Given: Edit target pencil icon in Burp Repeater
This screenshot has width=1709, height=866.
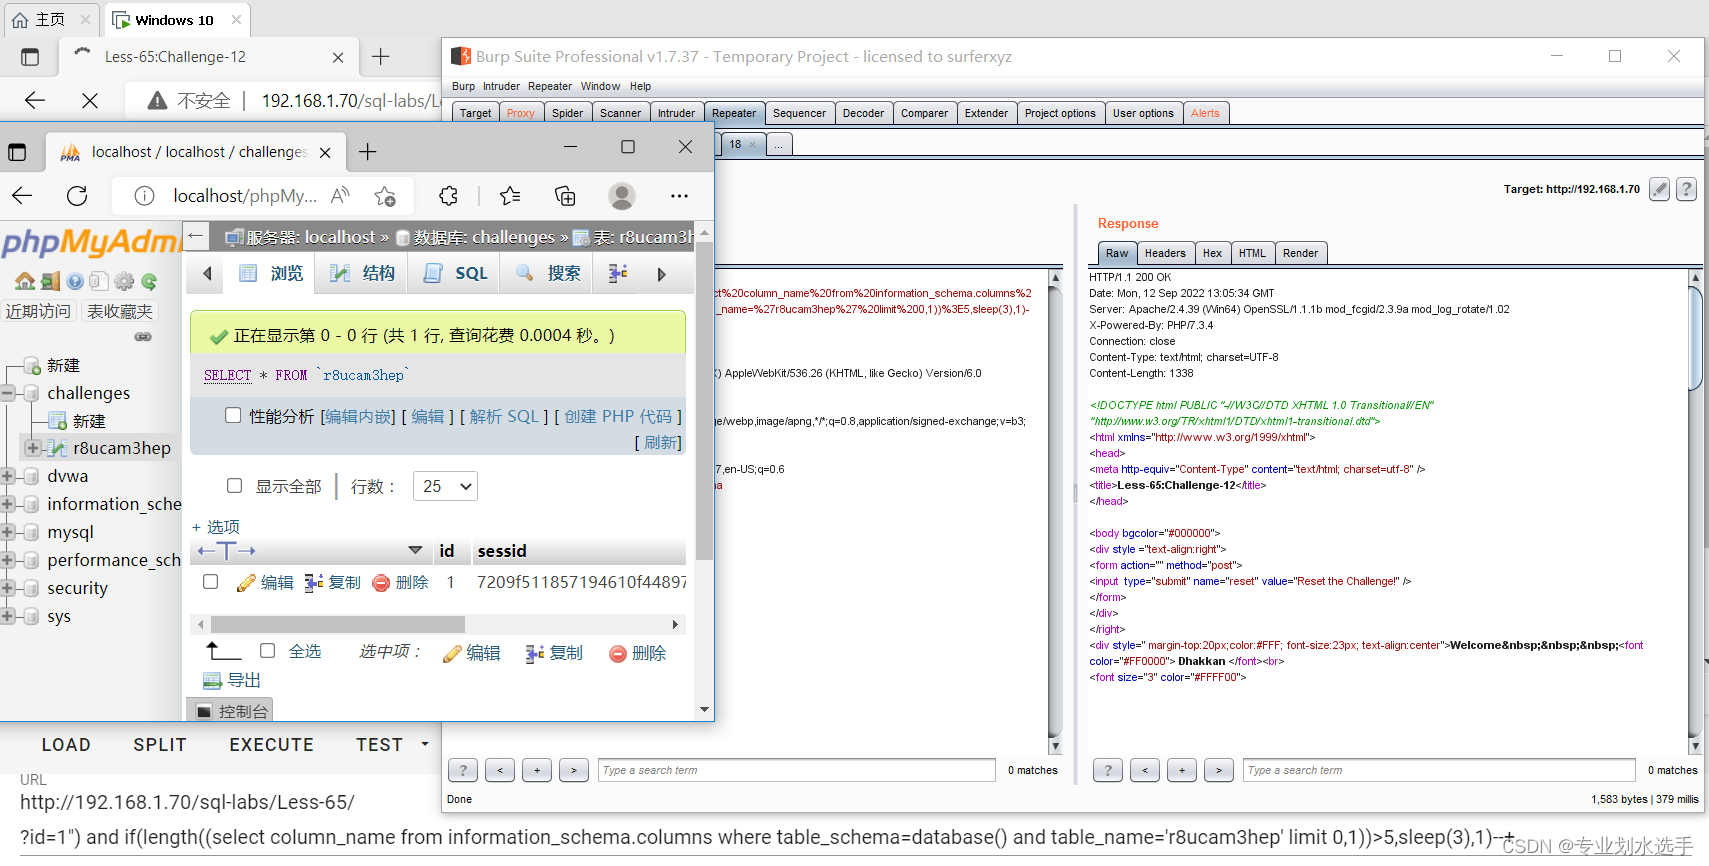Looking at the screenshot, I should tap(1659, 189).
